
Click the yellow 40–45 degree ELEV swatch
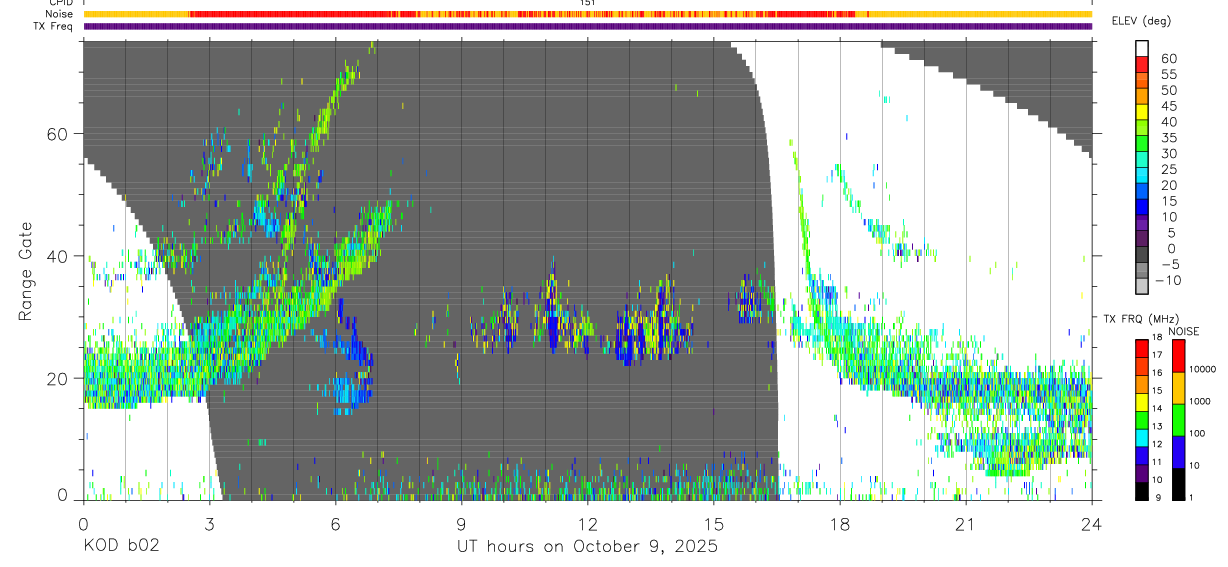(1142, 112)
